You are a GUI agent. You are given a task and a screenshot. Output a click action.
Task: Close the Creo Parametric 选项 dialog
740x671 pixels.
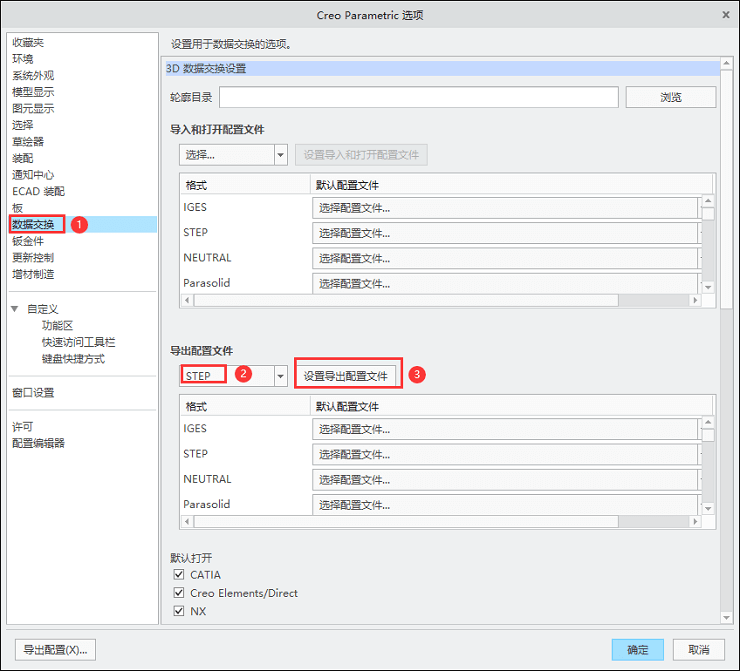point(726,15)
